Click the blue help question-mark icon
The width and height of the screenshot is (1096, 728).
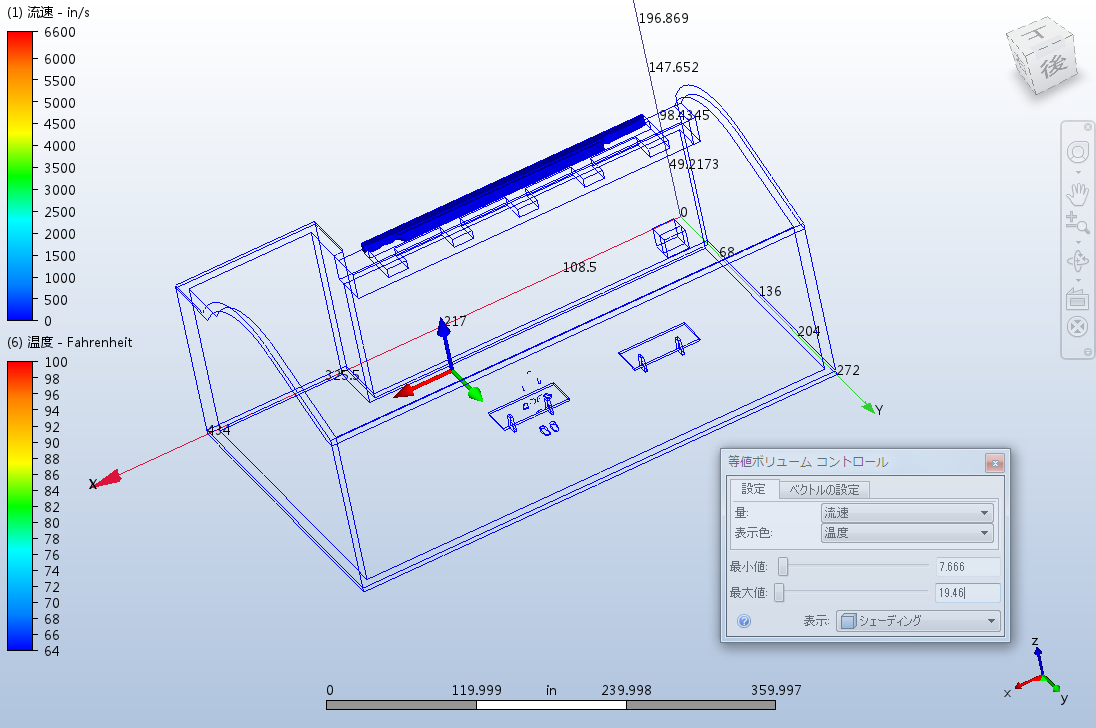744,621
